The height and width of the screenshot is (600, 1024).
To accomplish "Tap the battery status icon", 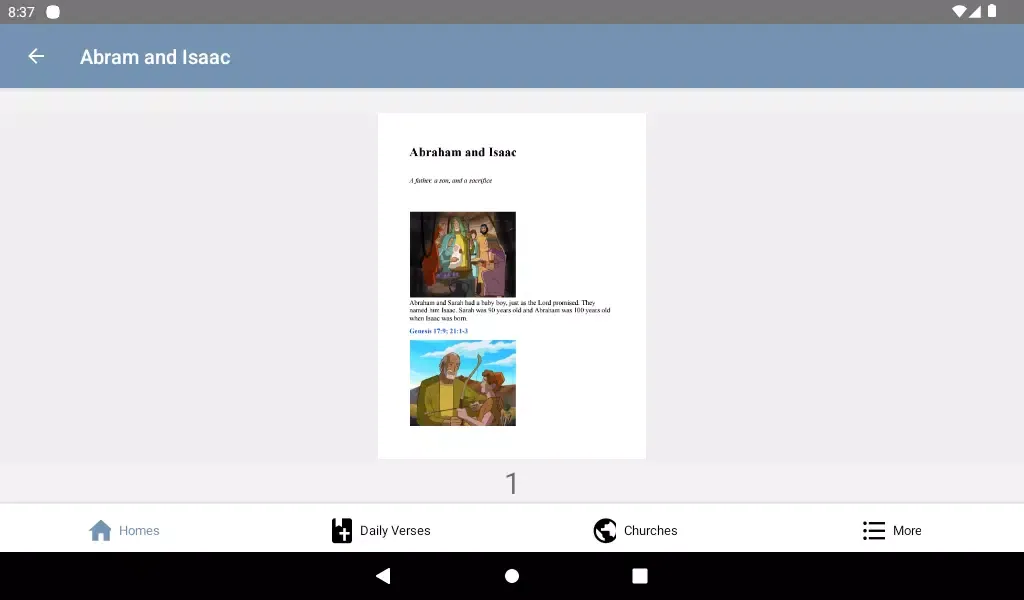I will [x=992, y=11].
